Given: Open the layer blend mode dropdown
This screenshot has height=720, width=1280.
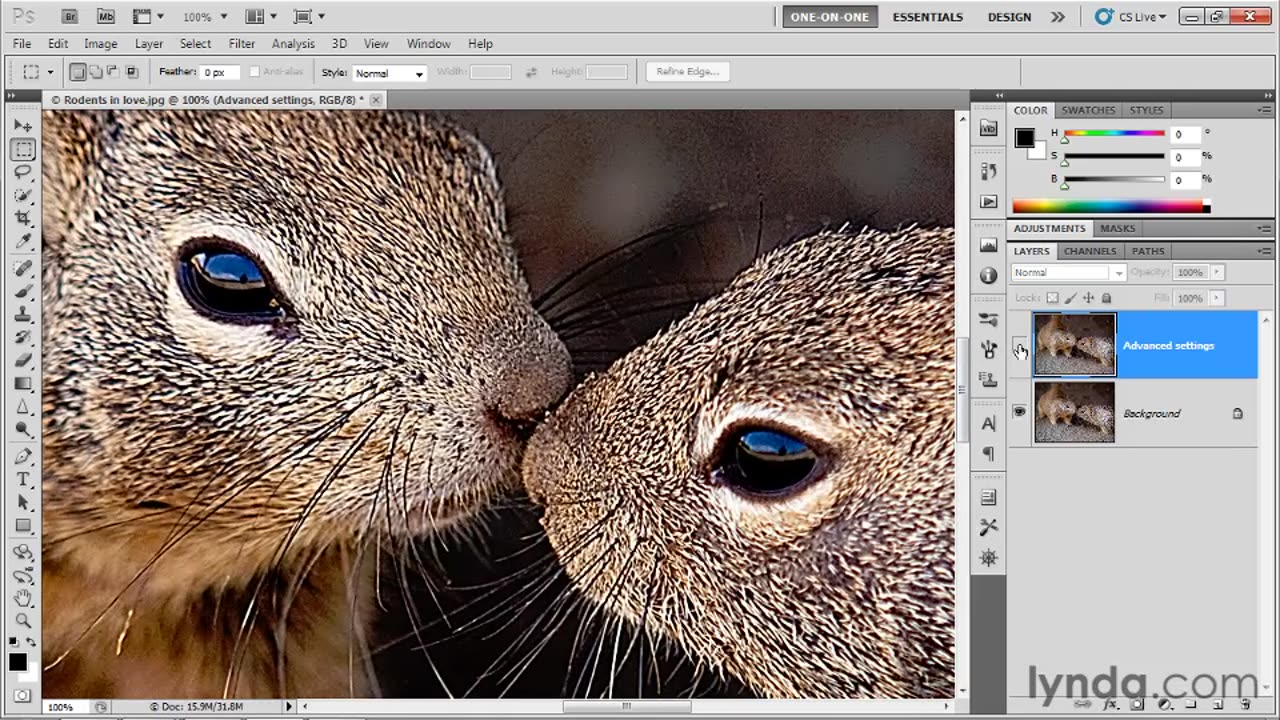Looking at the screenshot, I should click(x=1068, y=272).
